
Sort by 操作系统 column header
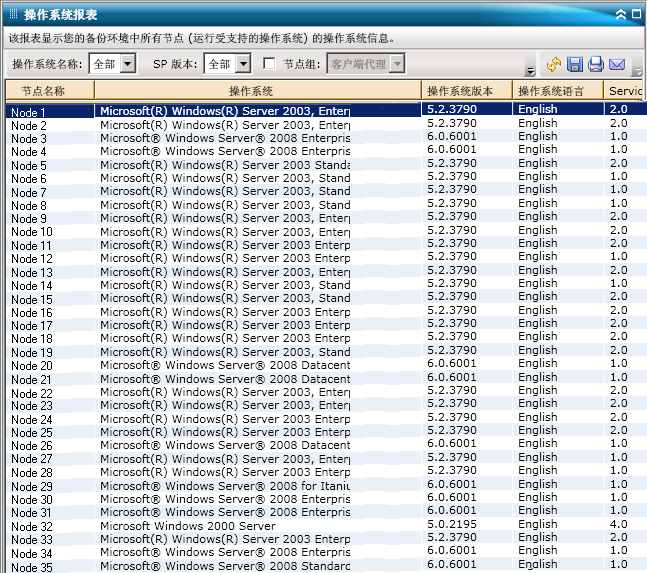(x=258, y=91)
